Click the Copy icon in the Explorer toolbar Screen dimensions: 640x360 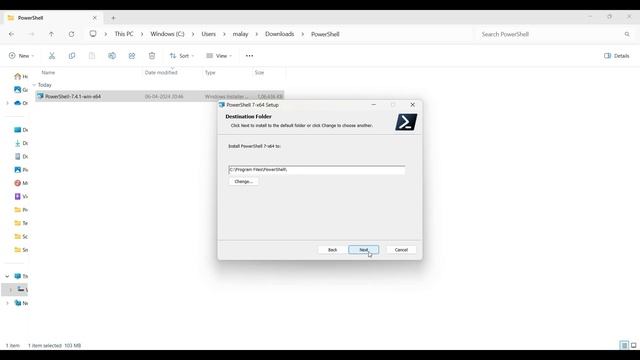click(x=72, y=56)
